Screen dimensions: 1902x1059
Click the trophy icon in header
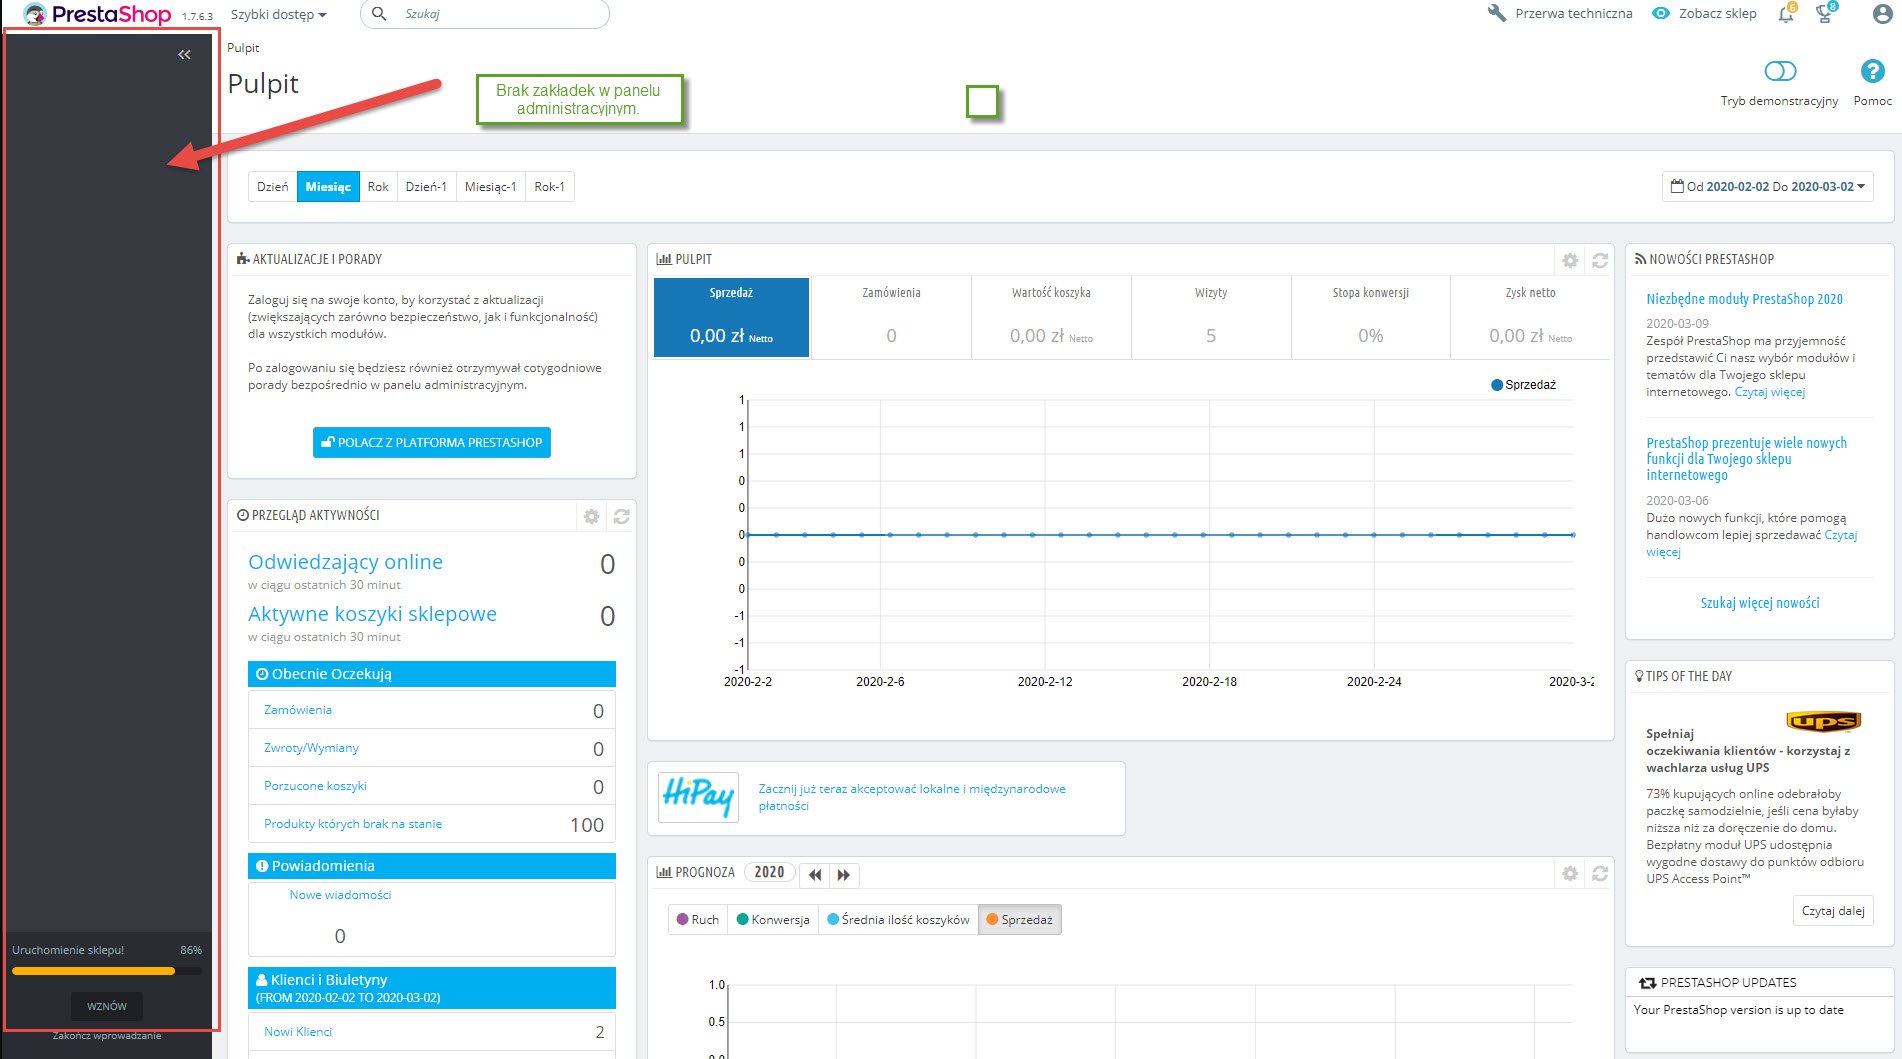coord(1824,15)
